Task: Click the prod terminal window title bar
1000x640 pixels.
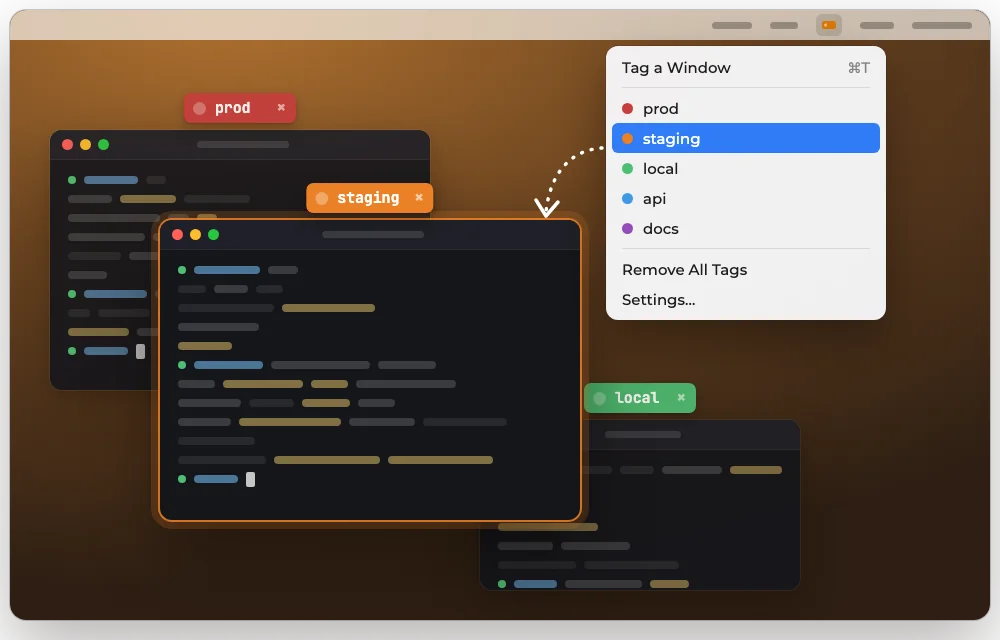Action: [240, 145]
